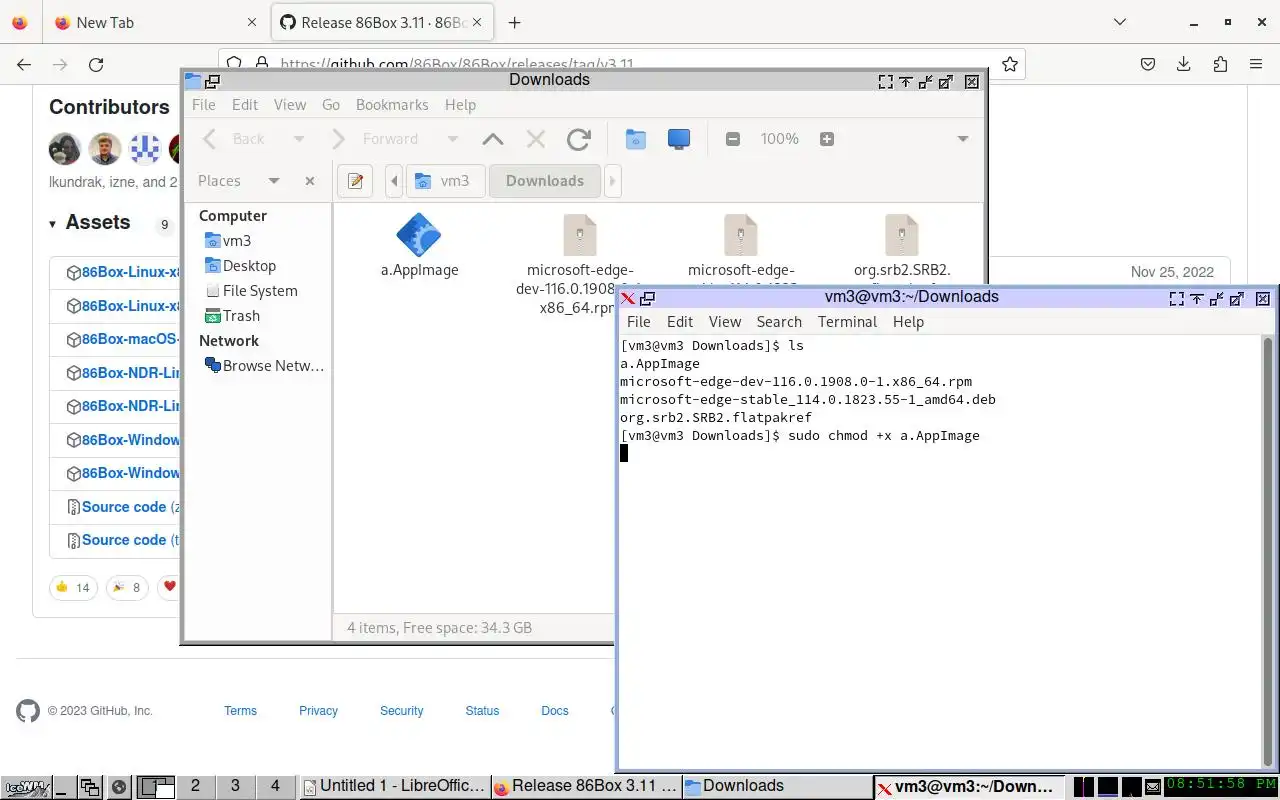The height and width of the screenshot is (800, 1280).
Task: Open Untitled 1 - LibreOffice from taskbar
Action: coord(393,786)
